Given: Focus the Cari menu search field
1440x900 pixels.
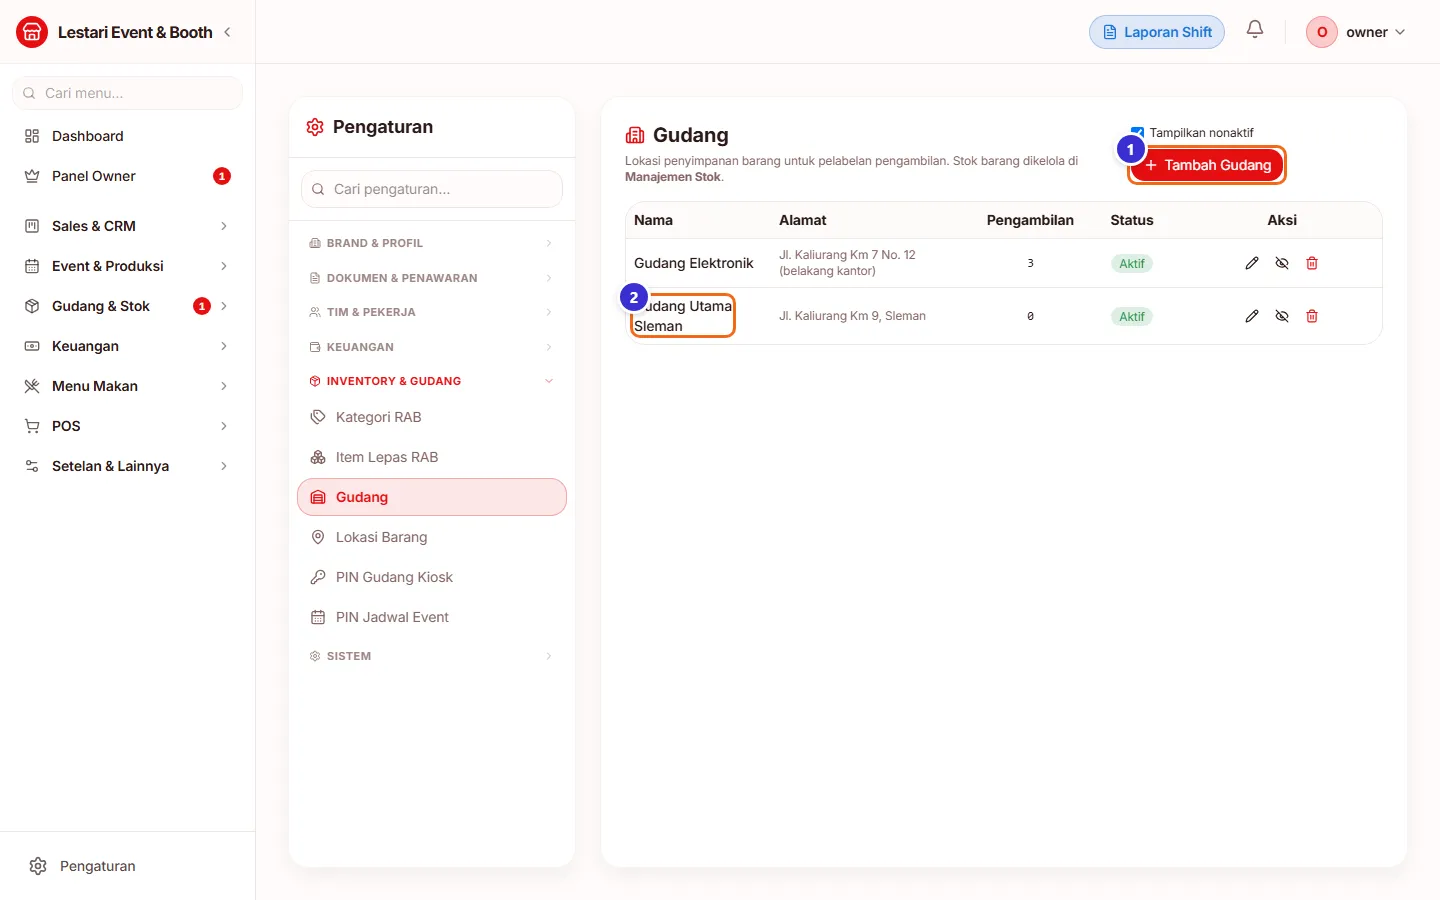Looking at the screenshot, I should pyautogui.click(x=127, y=93).
